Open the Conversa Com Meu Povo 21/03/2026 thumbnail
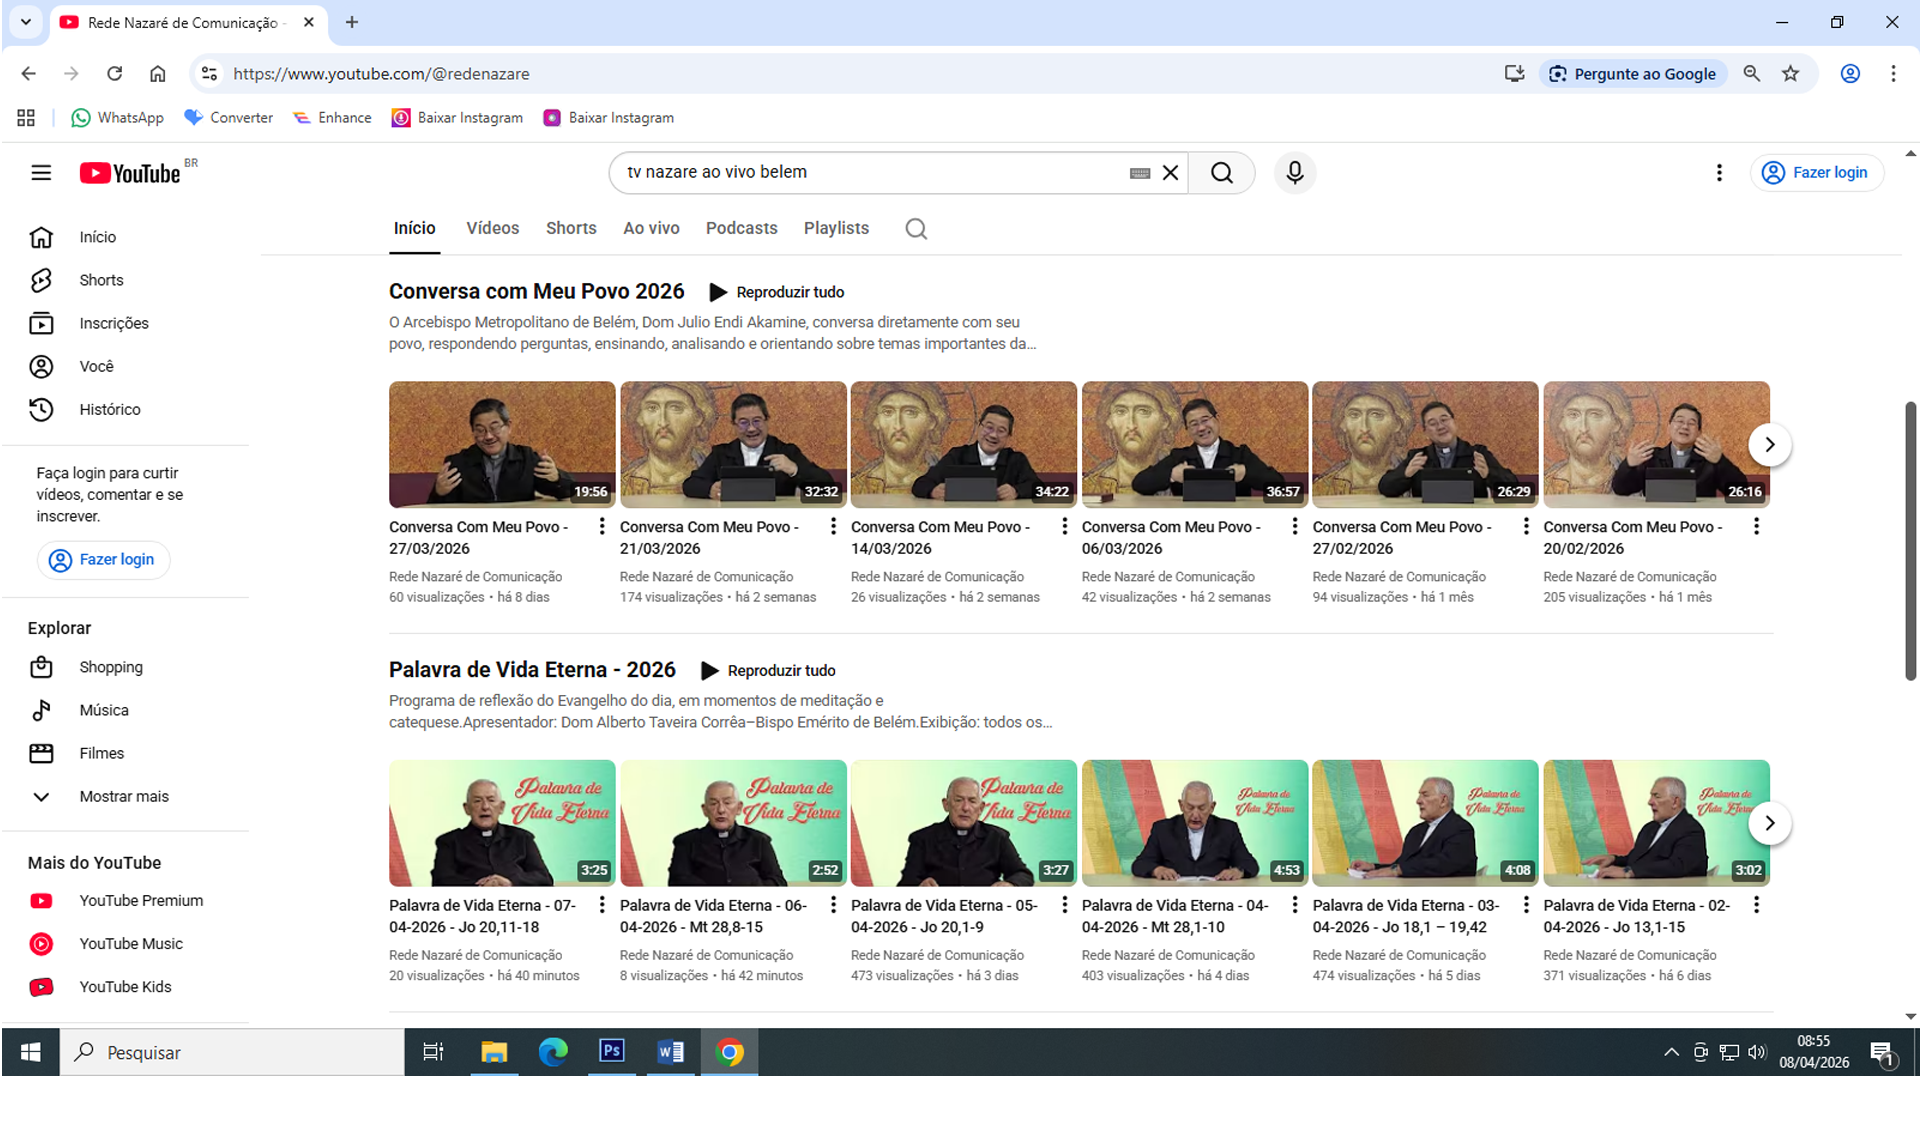The width and height of the screenshot is (1920, 1129). [733, 444]
